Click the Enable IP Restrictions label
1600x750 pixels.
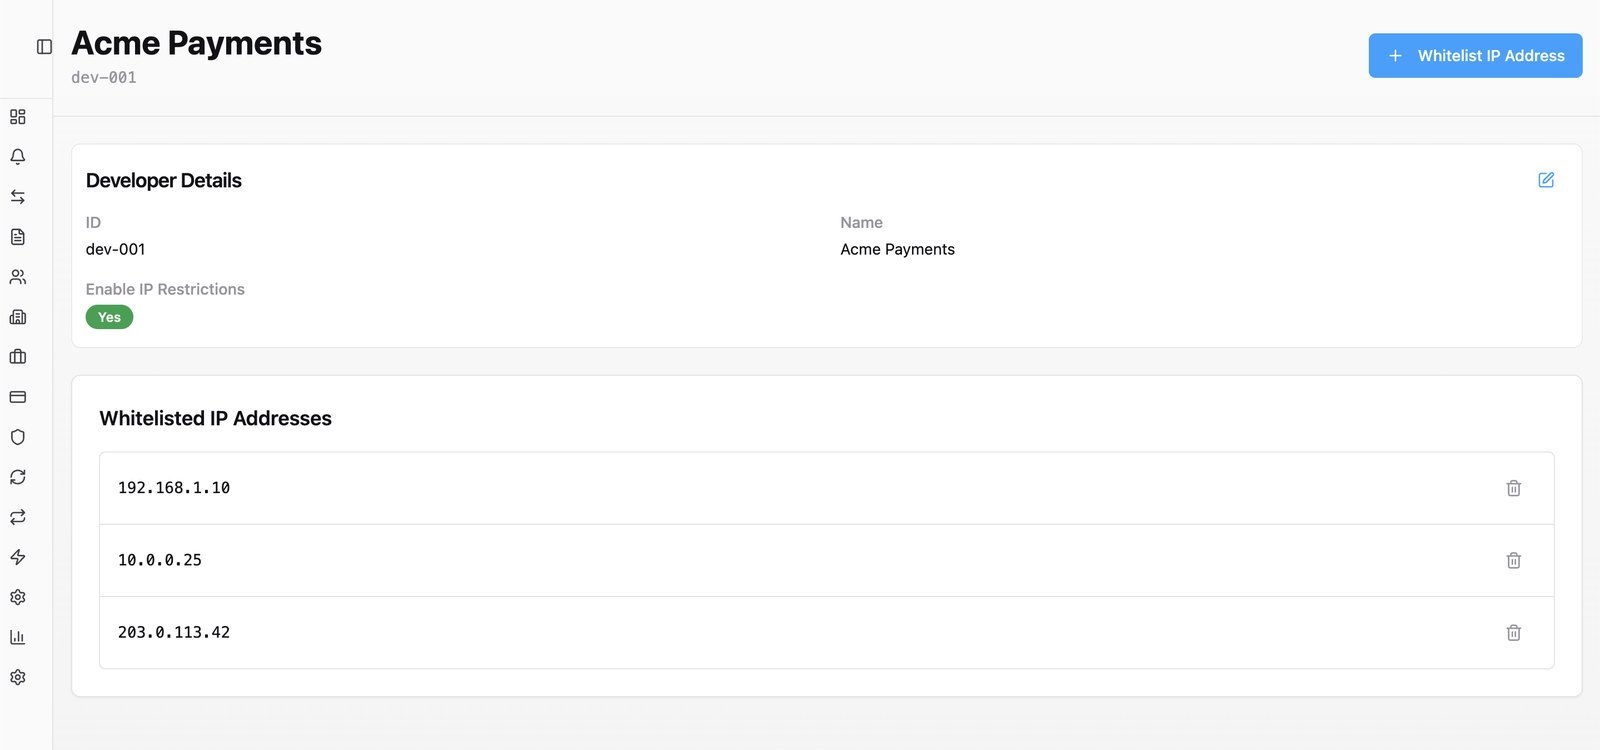(x=165, y=289)
